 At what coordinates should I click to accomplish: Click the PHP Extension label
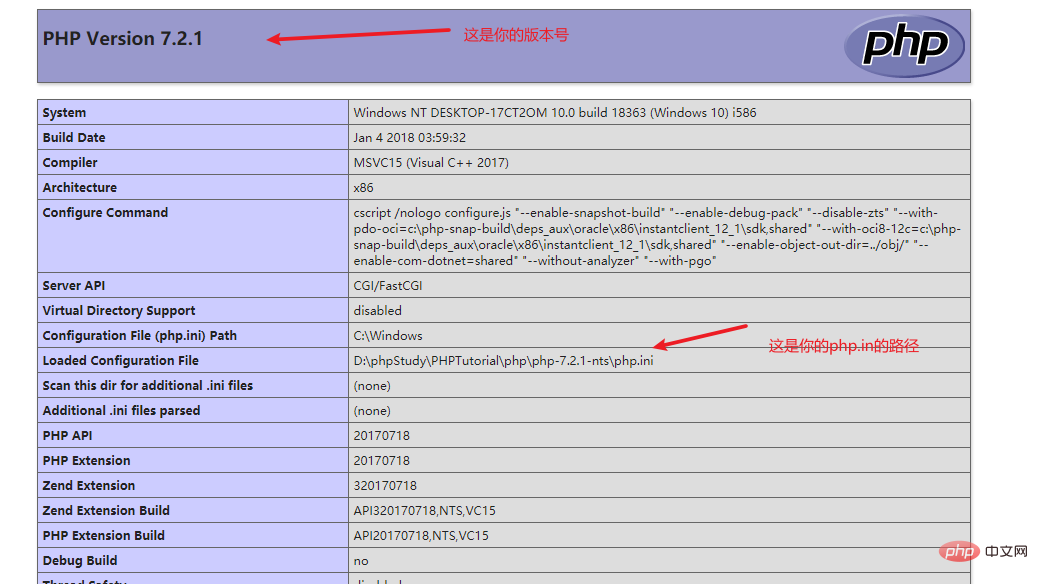(x=87, y=461)
